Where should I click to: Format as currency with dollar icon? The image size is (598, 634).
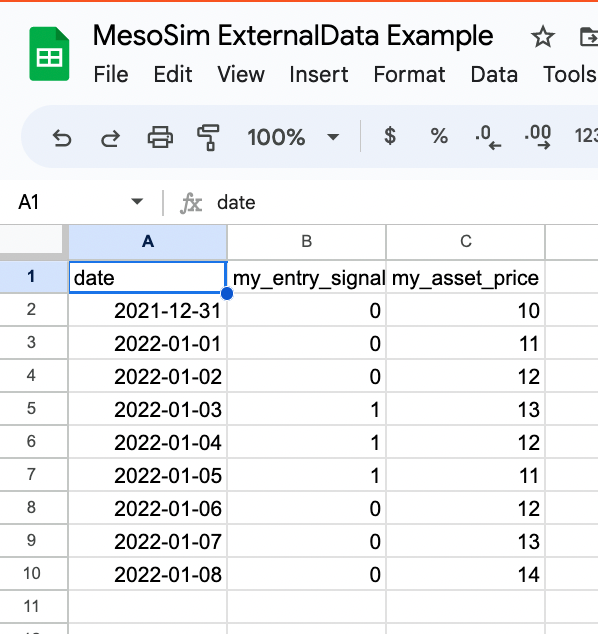(x=390, y=136)
